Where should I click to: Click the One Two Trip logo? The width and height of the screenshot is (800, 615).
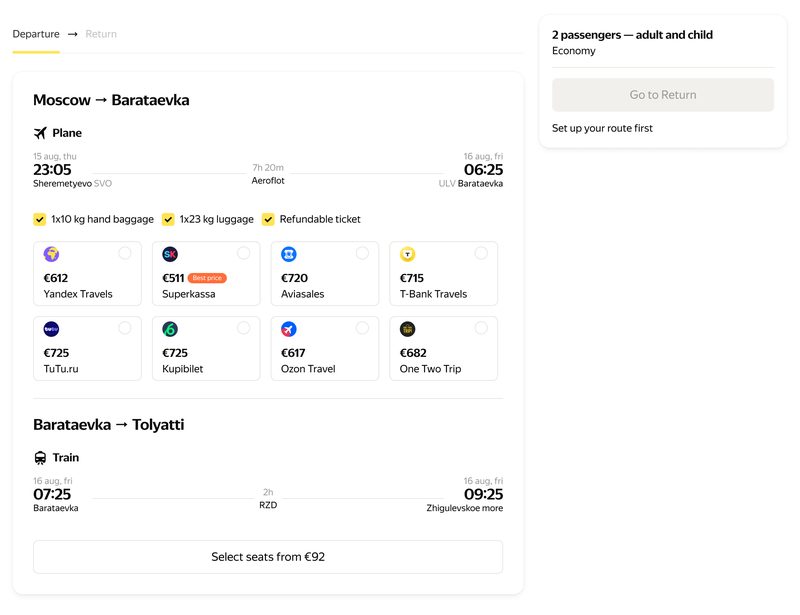(x=408, y=329)
